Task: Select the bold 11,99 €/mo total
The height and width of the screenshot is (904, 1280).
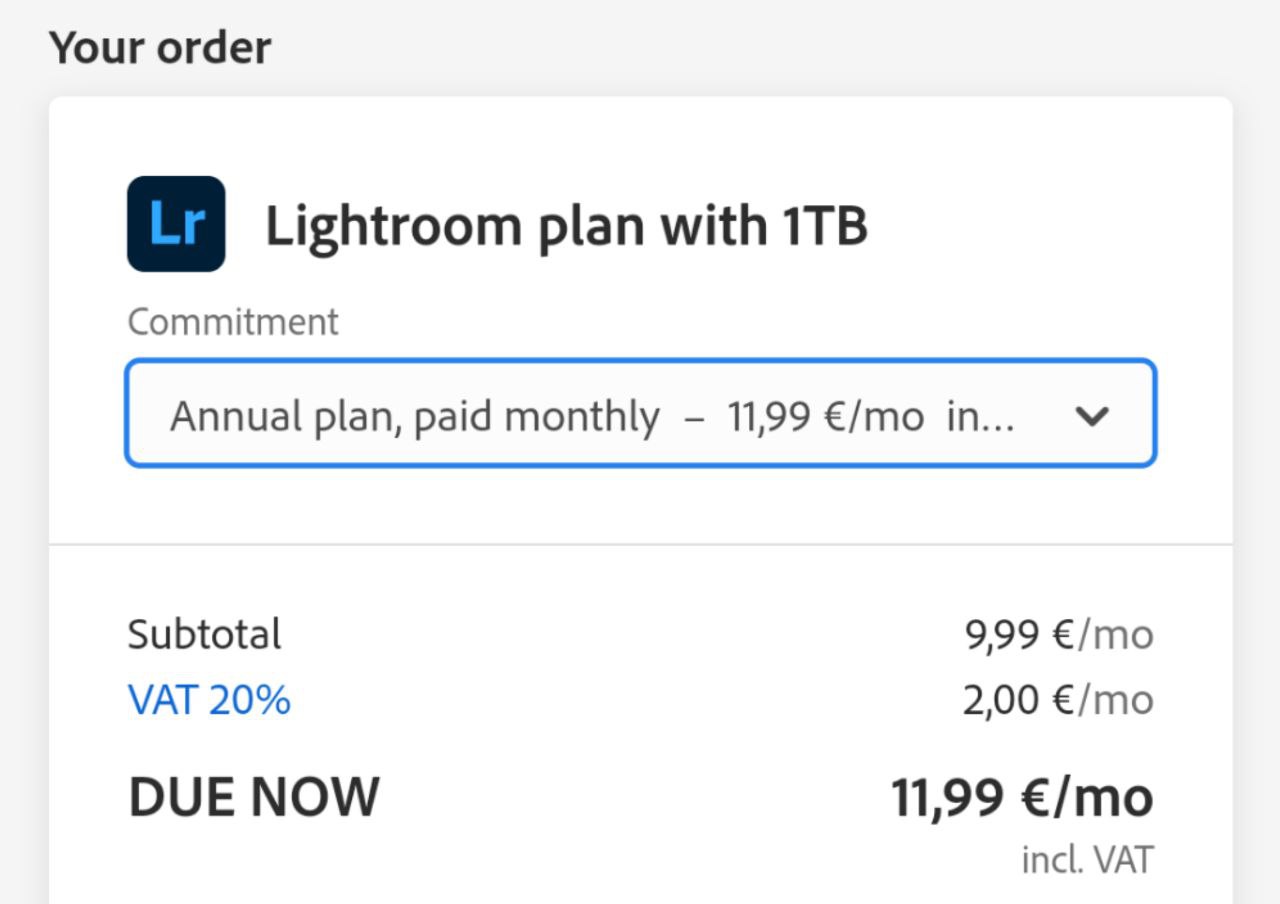Action: [x=1022, y=797]
